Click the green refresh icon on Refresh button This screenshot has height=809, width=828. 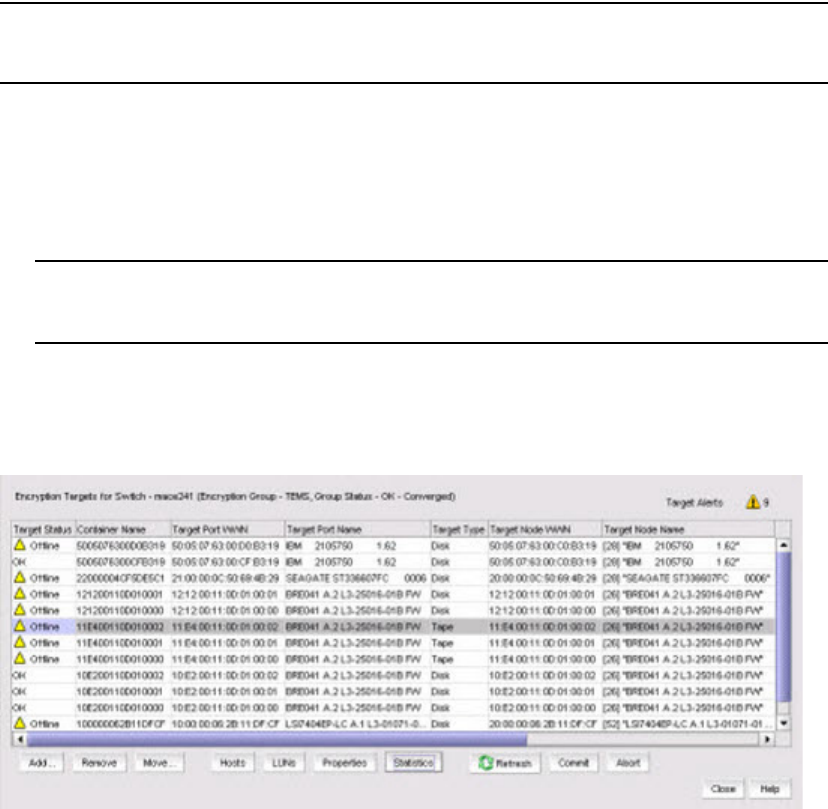pos(485,763)
